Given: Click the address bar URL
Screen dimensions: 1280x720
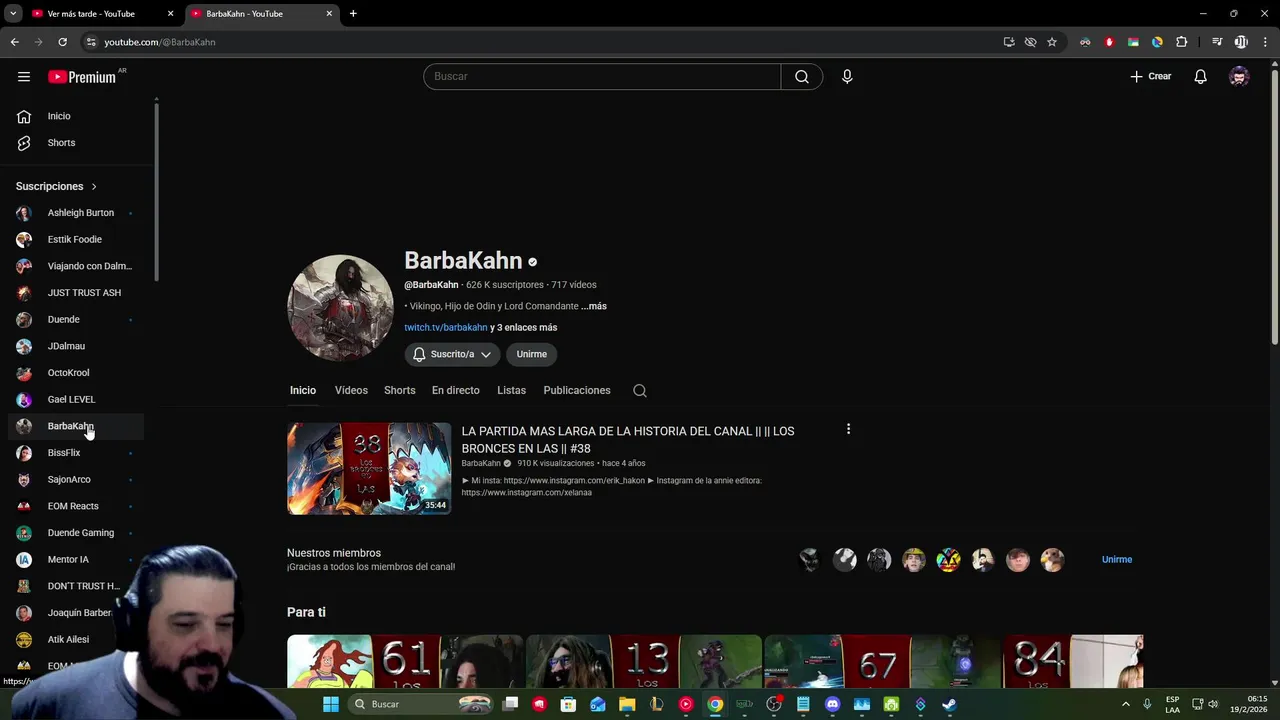Looking at the screenshot, I should [160, 42].
